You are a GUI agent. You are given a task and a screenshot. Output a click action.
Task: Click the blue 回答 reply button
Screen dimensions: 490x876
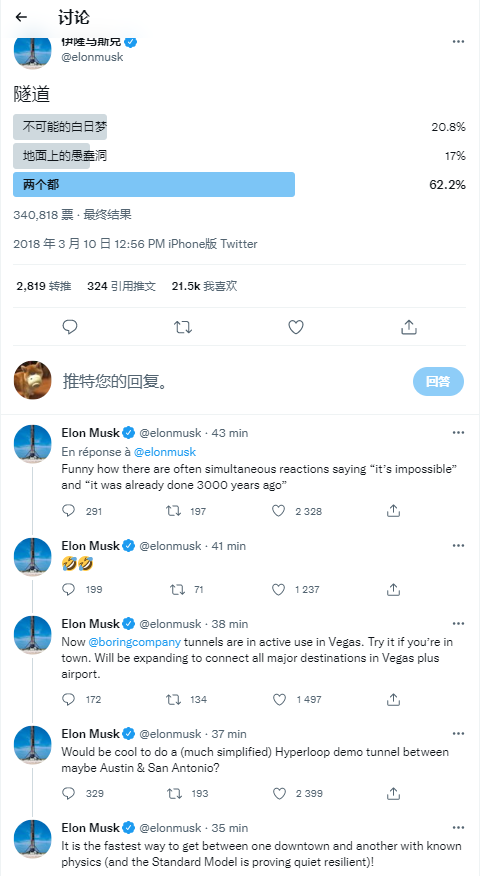point(438,381)
